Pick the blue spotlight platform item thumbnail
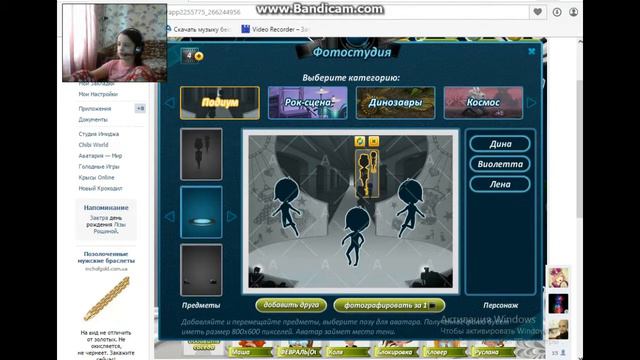 coord(201,212)
